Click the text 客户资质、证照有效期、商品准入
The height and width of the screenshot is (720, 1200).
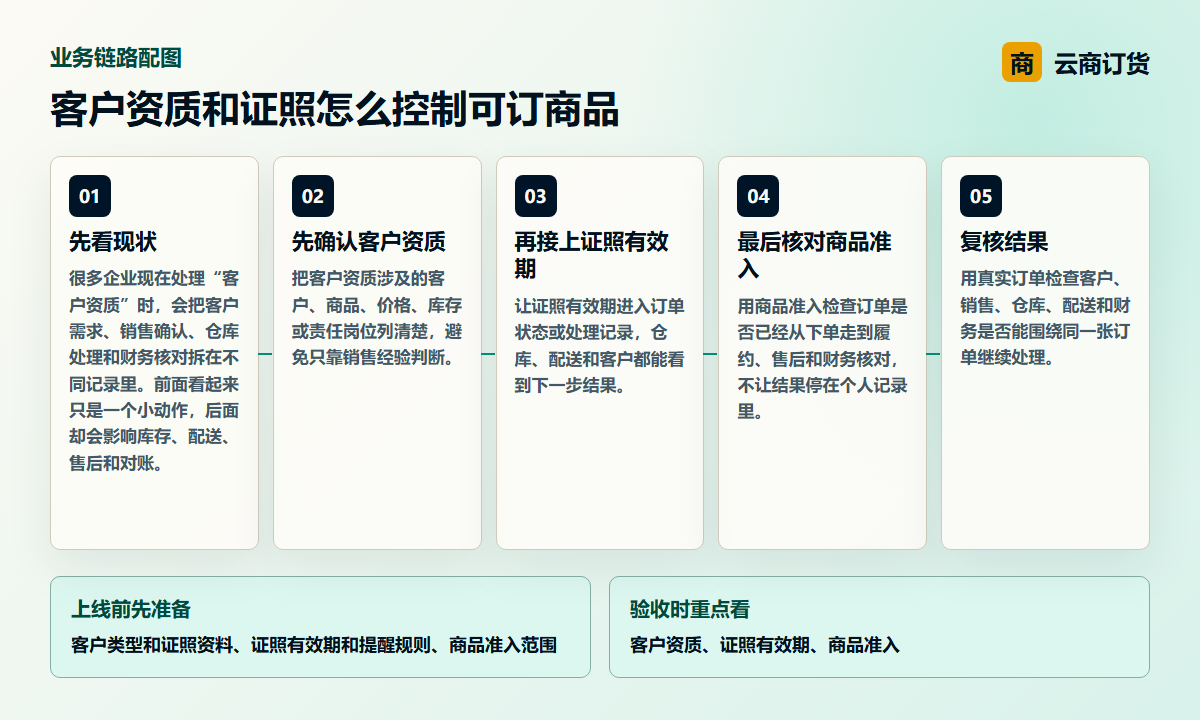click(765, 645)
